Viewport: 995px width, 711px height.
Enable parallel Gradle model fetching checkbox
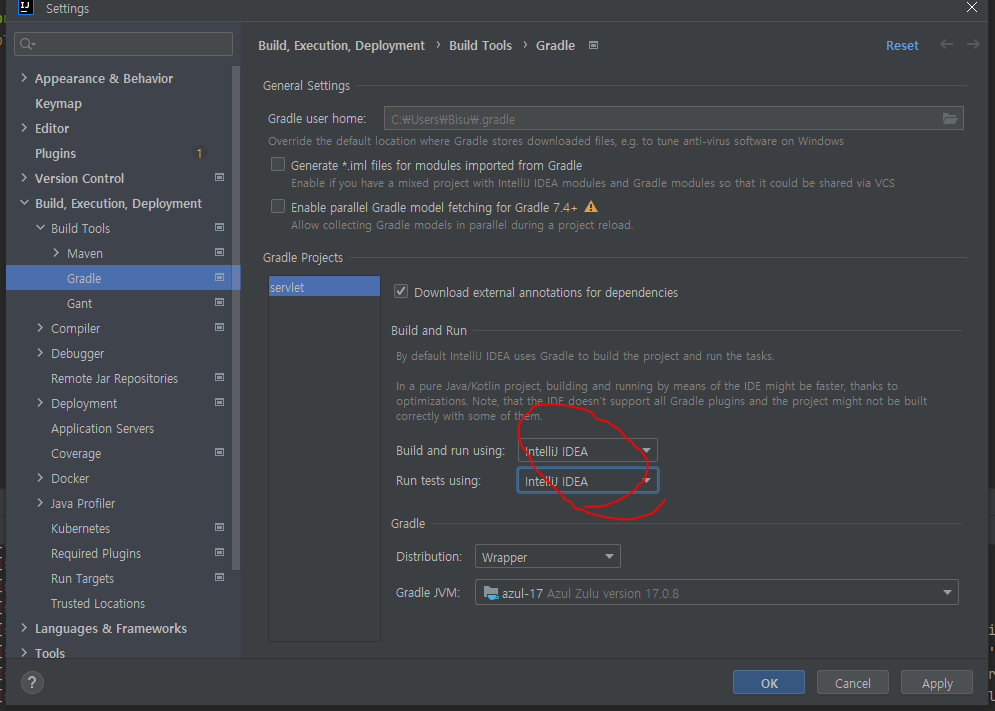pos(278,206)
